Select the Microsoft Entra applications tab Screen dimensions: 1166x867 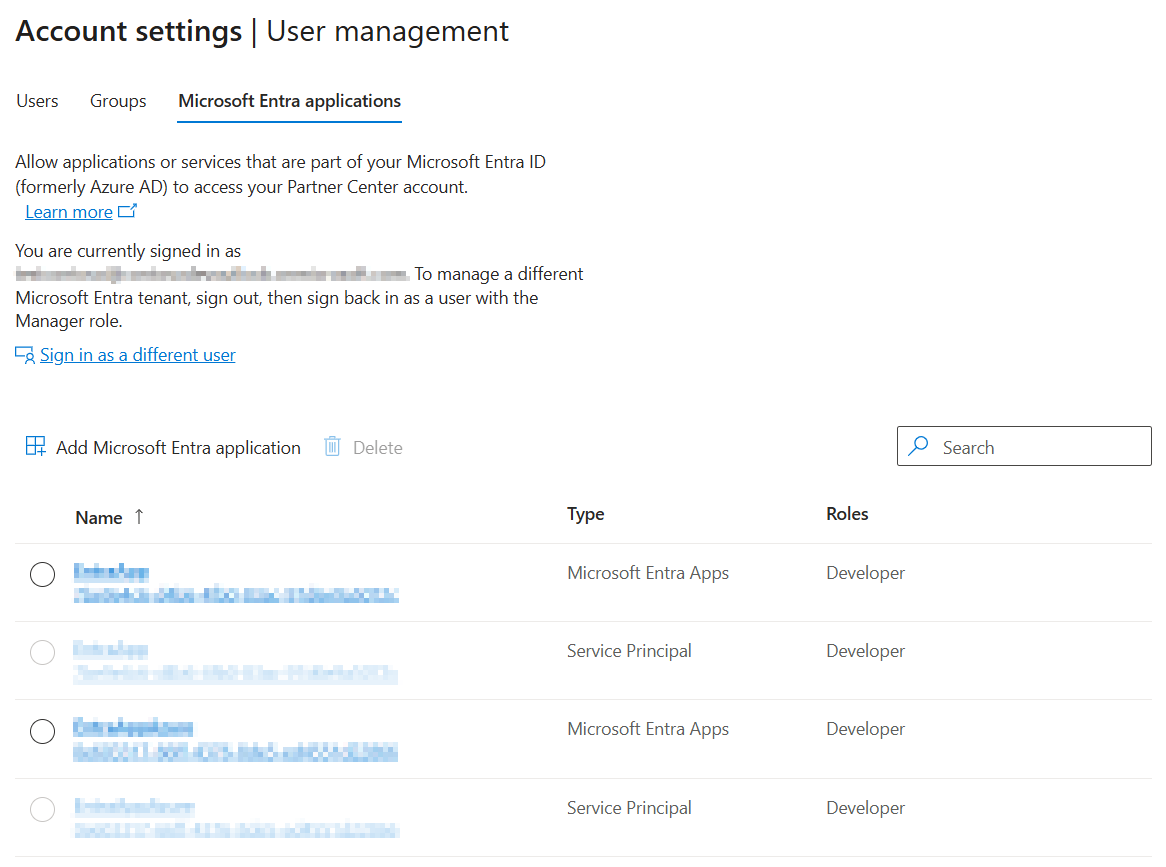coord(289,101)
